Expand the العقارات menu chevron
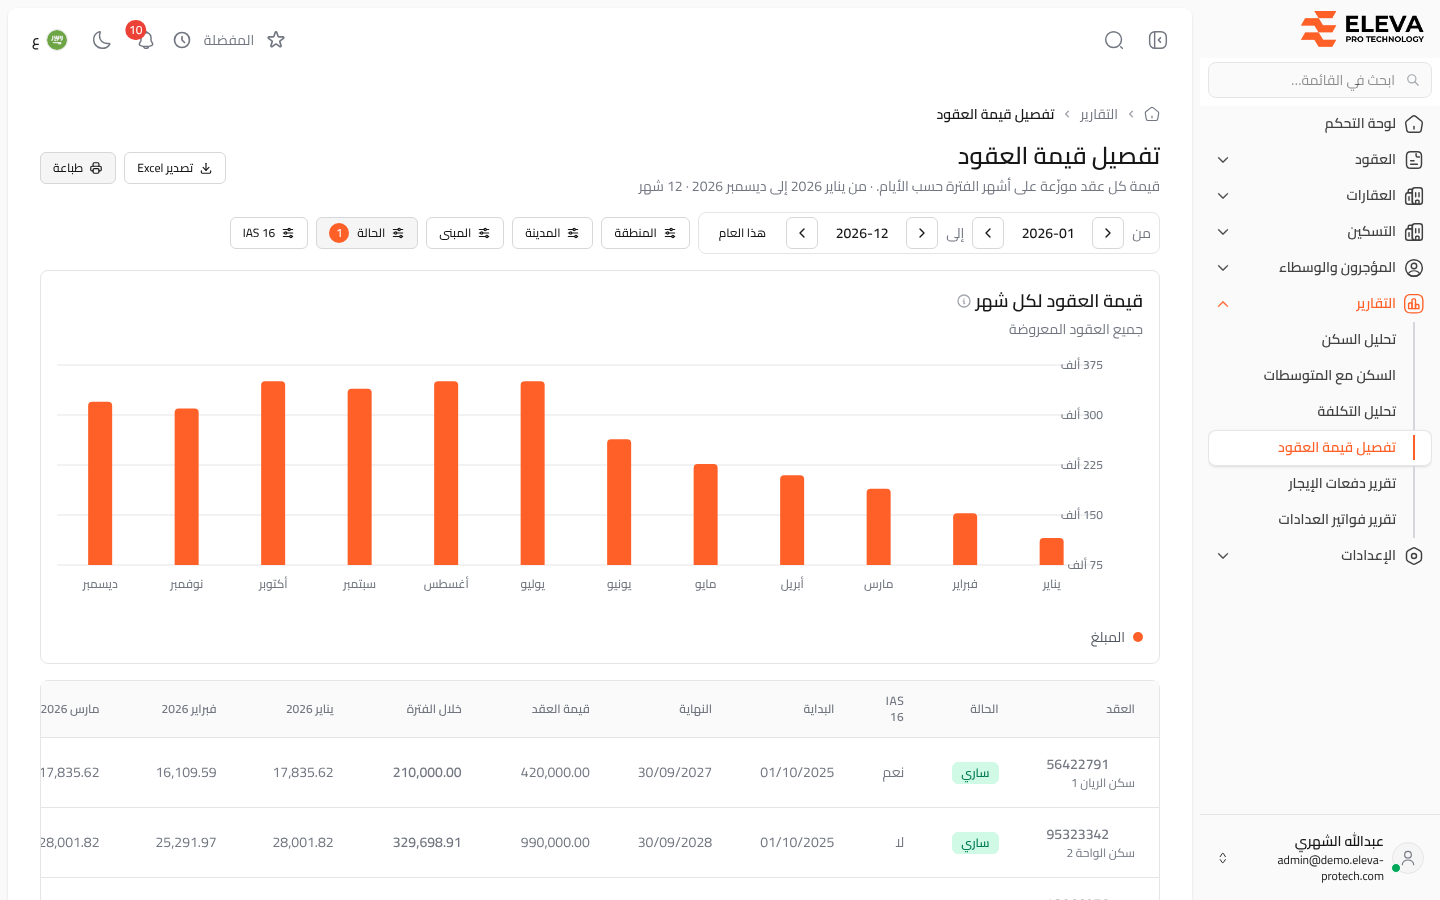The height and width of the screenshot is (900, 1440). click(x=1223, y=196)
